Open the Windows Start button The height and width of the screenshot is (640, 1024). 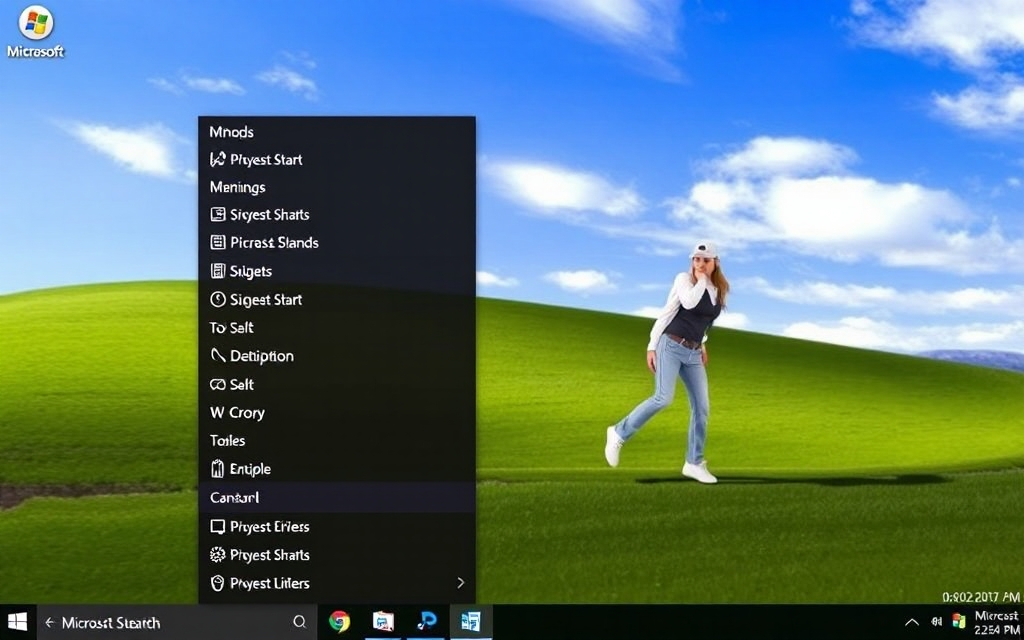point(17,622)
